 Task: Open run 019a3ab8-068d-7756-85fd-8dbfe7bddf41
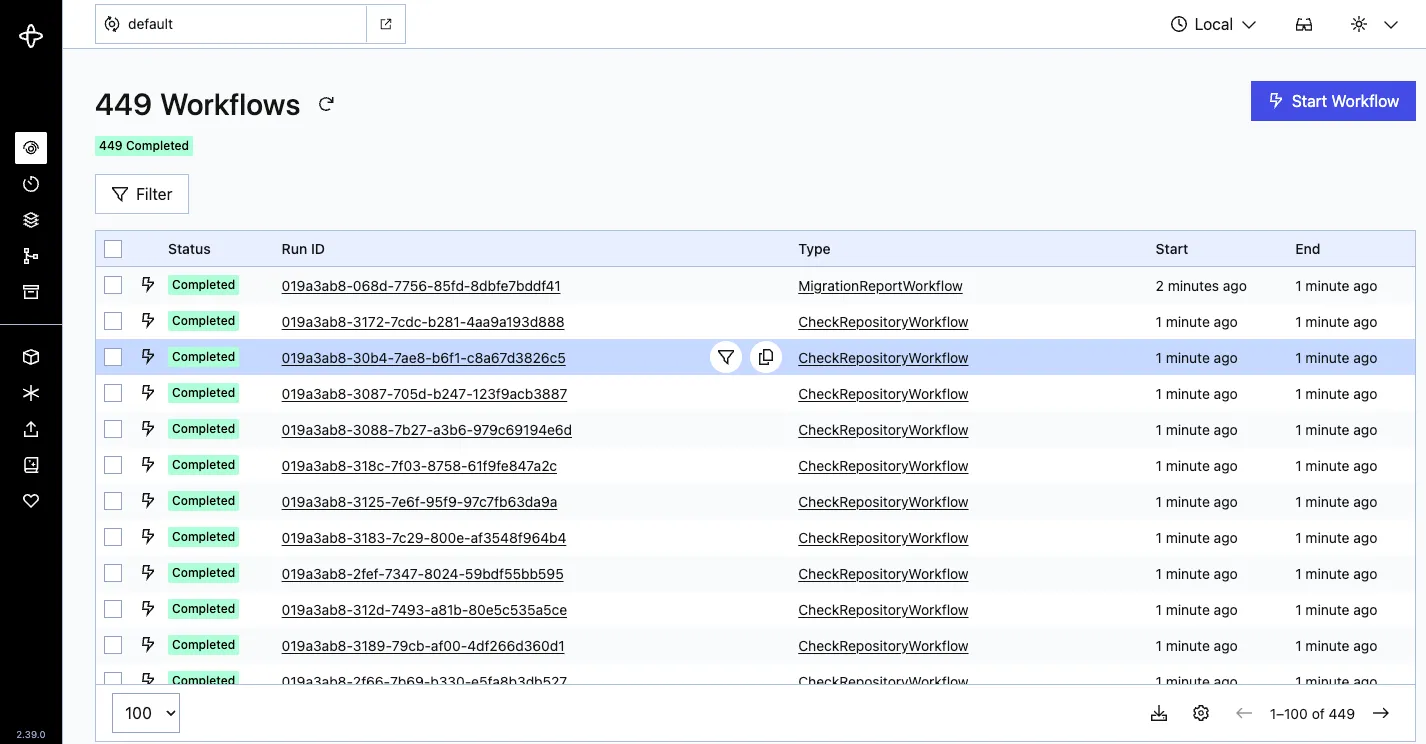tap(421, 286)
